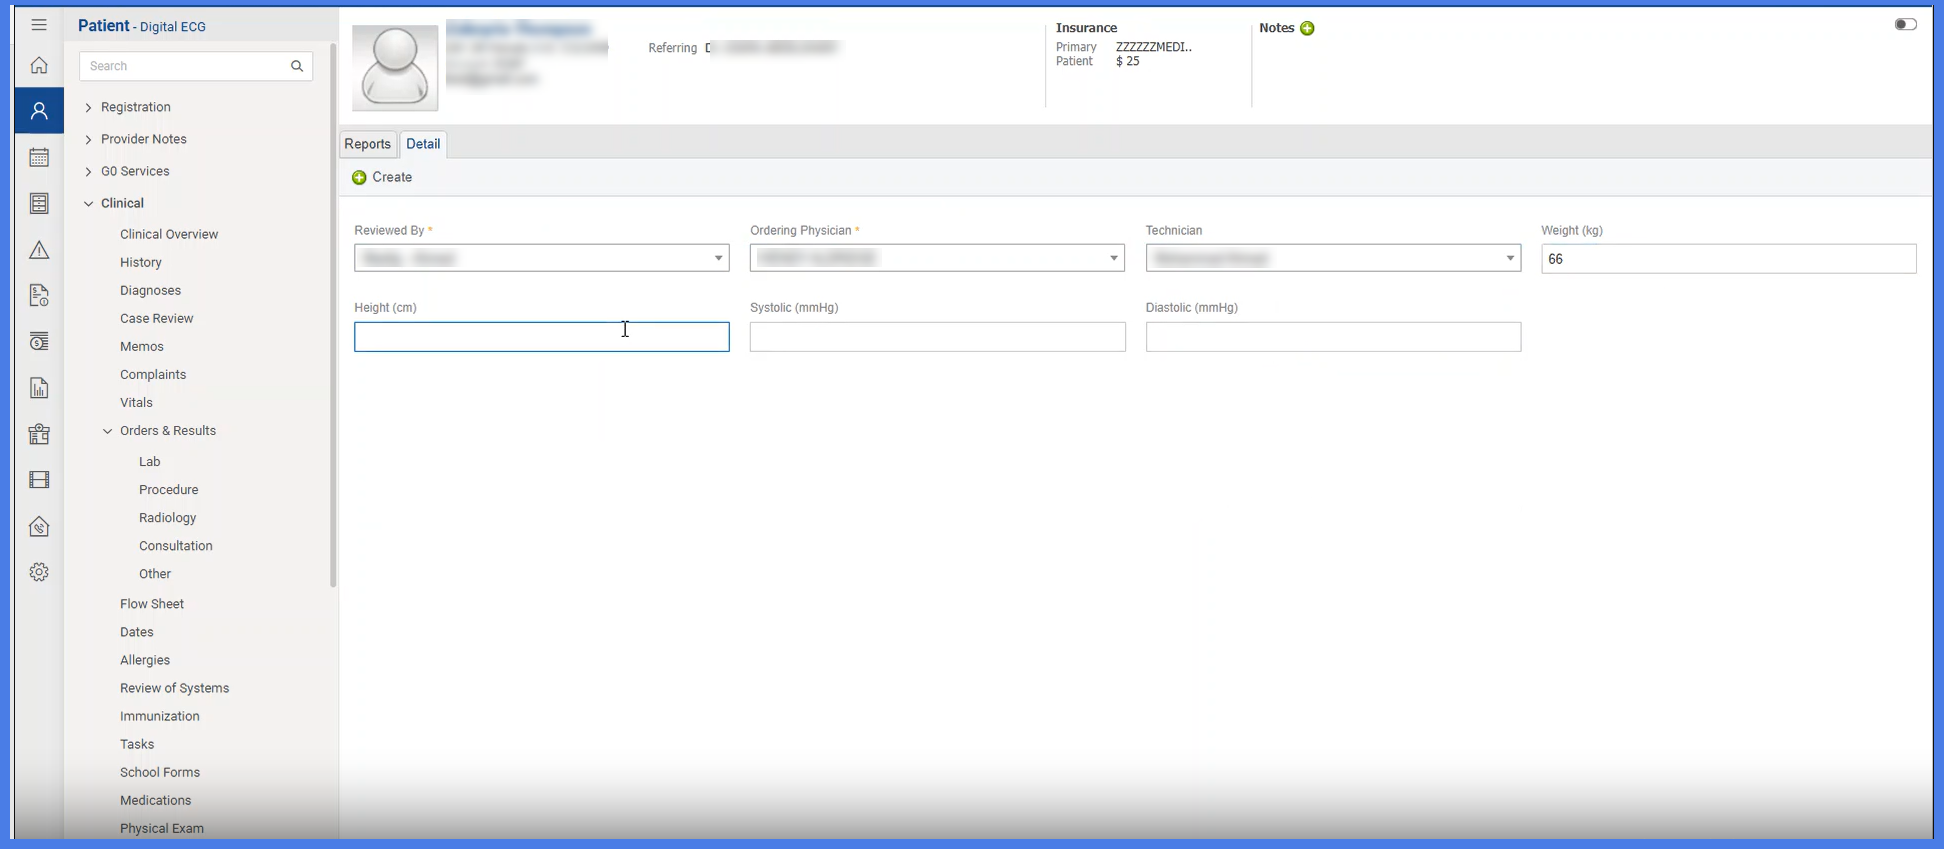1944x849 pixels.
Task: Open Immunization item
Action: (x=160, y=716)
